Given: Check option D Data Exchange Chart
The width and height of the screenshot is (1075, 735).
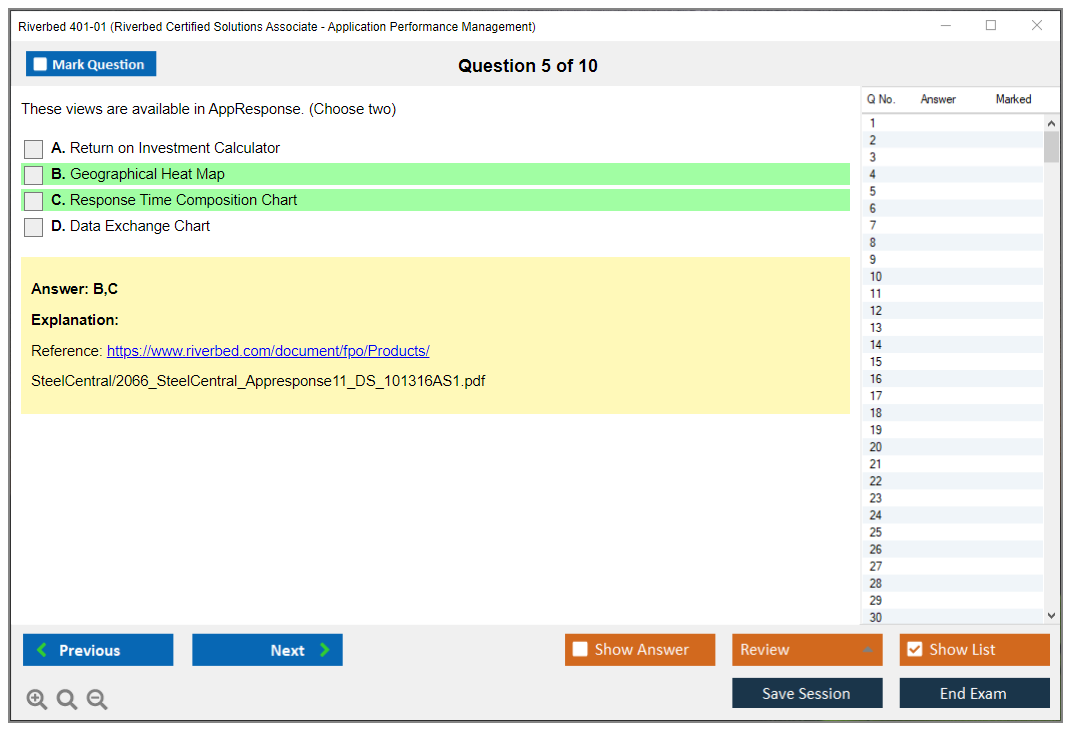Looking at the screenshot, I should pyautogui.click(x=34, y=227).
